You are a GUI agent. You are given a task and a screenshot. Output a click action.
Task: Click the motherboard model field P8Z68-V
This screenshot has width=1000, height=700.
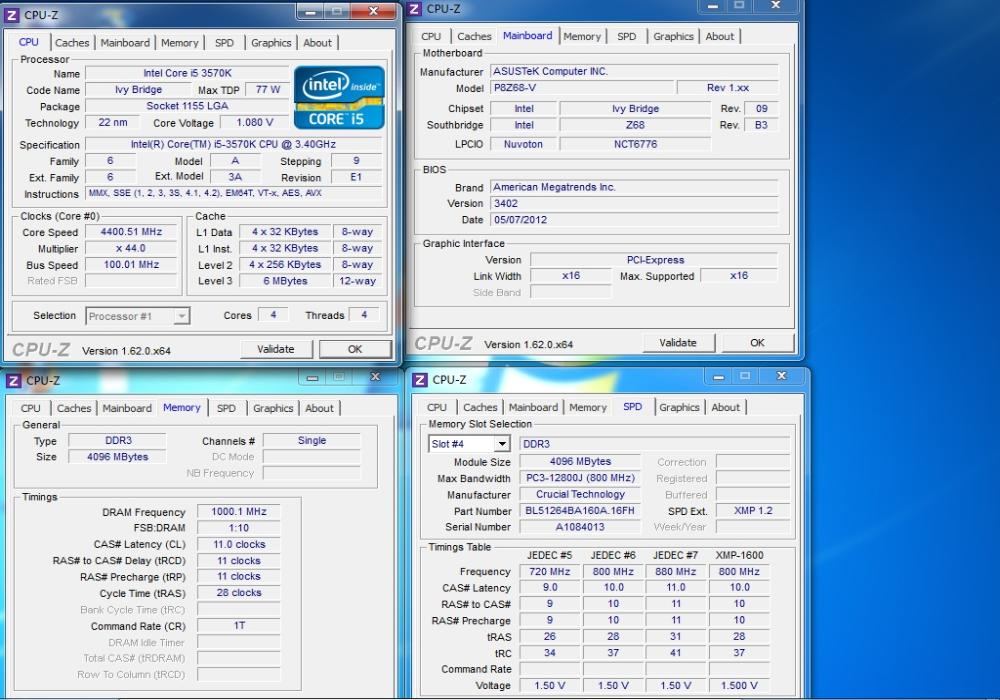click(x=582, y=88)
